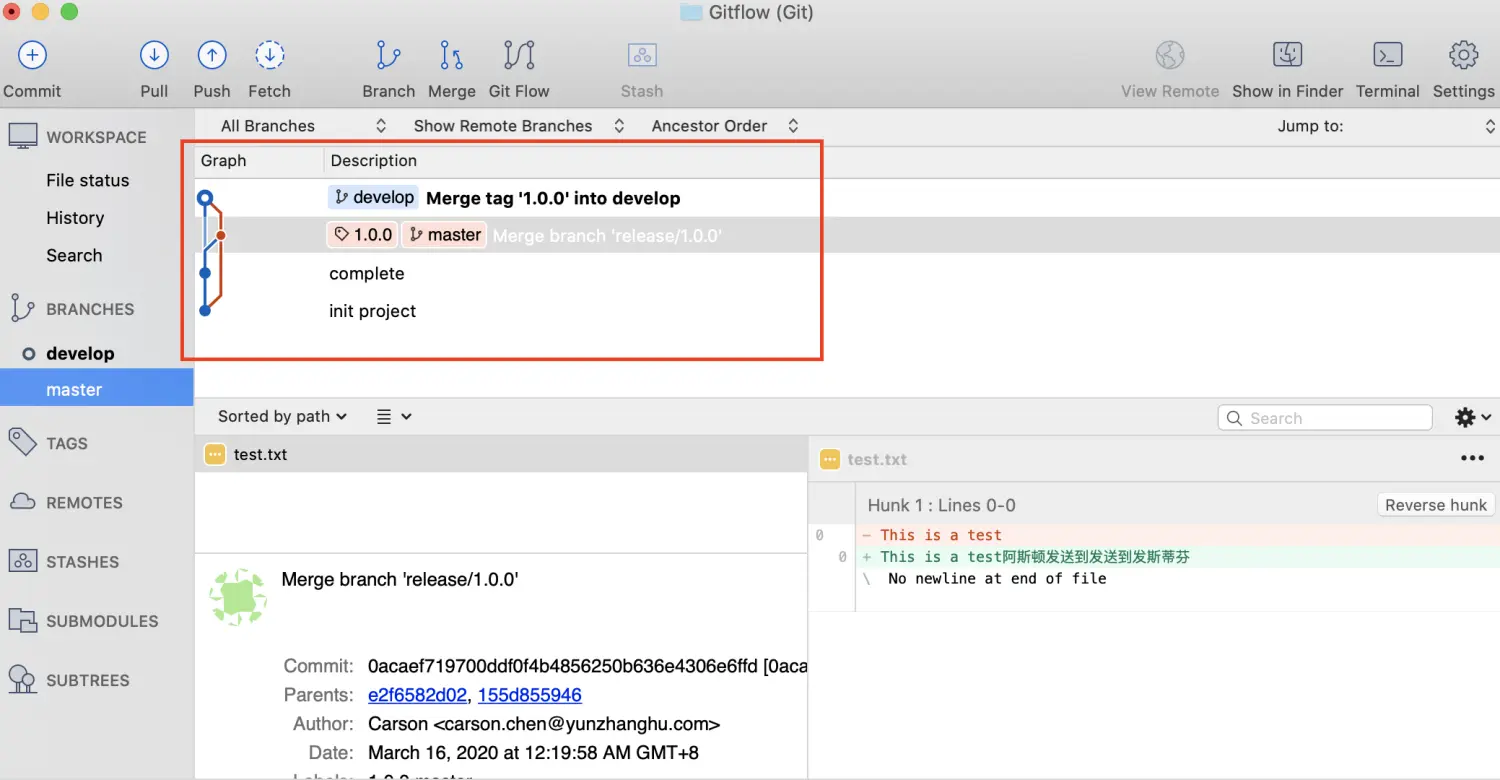1500x780 pixels.
Task: Launch the Git Flow tool
Action: (519, 56)
